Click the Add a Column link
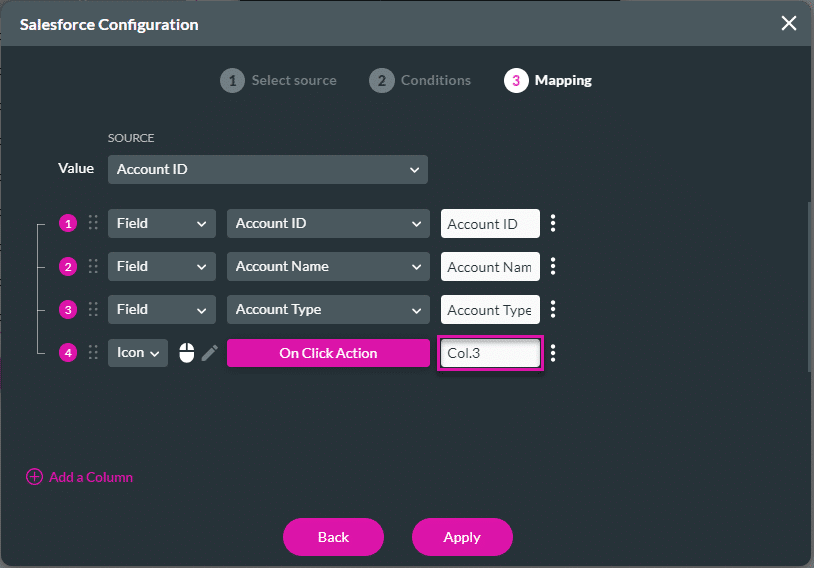The height and width of the screenshot is (568, 814). coord(80,477)
